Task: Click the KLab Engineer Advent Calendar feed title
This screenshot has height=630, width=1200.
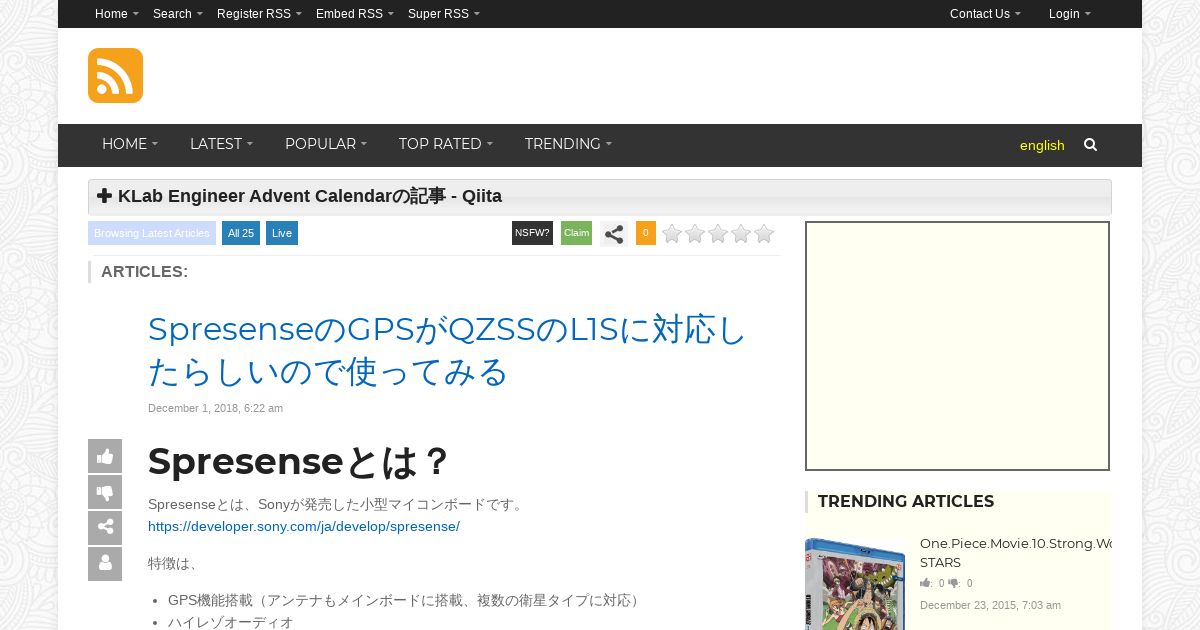Action: [310, 196]
